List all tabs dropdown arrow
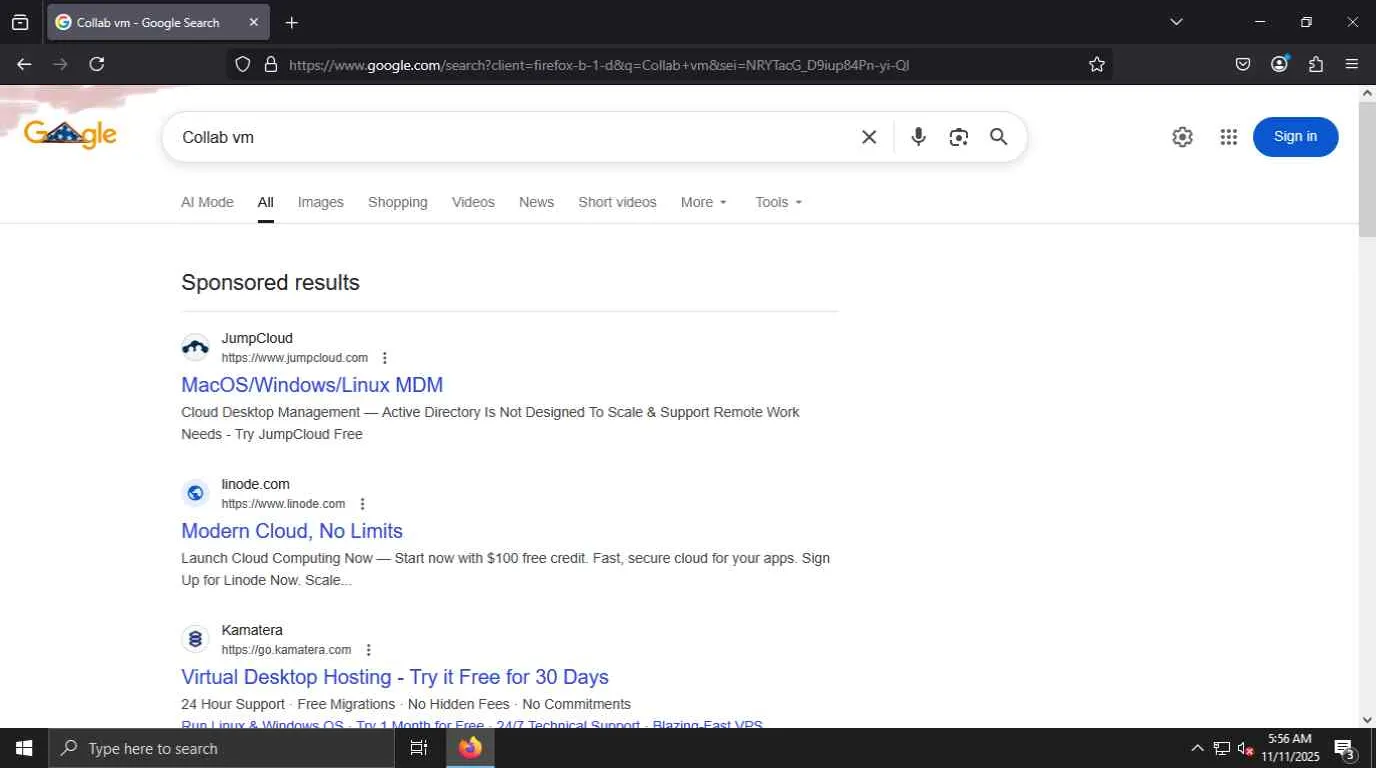Image resolution: width=1376 pixels, height=768 pixels. (1176, 22)
